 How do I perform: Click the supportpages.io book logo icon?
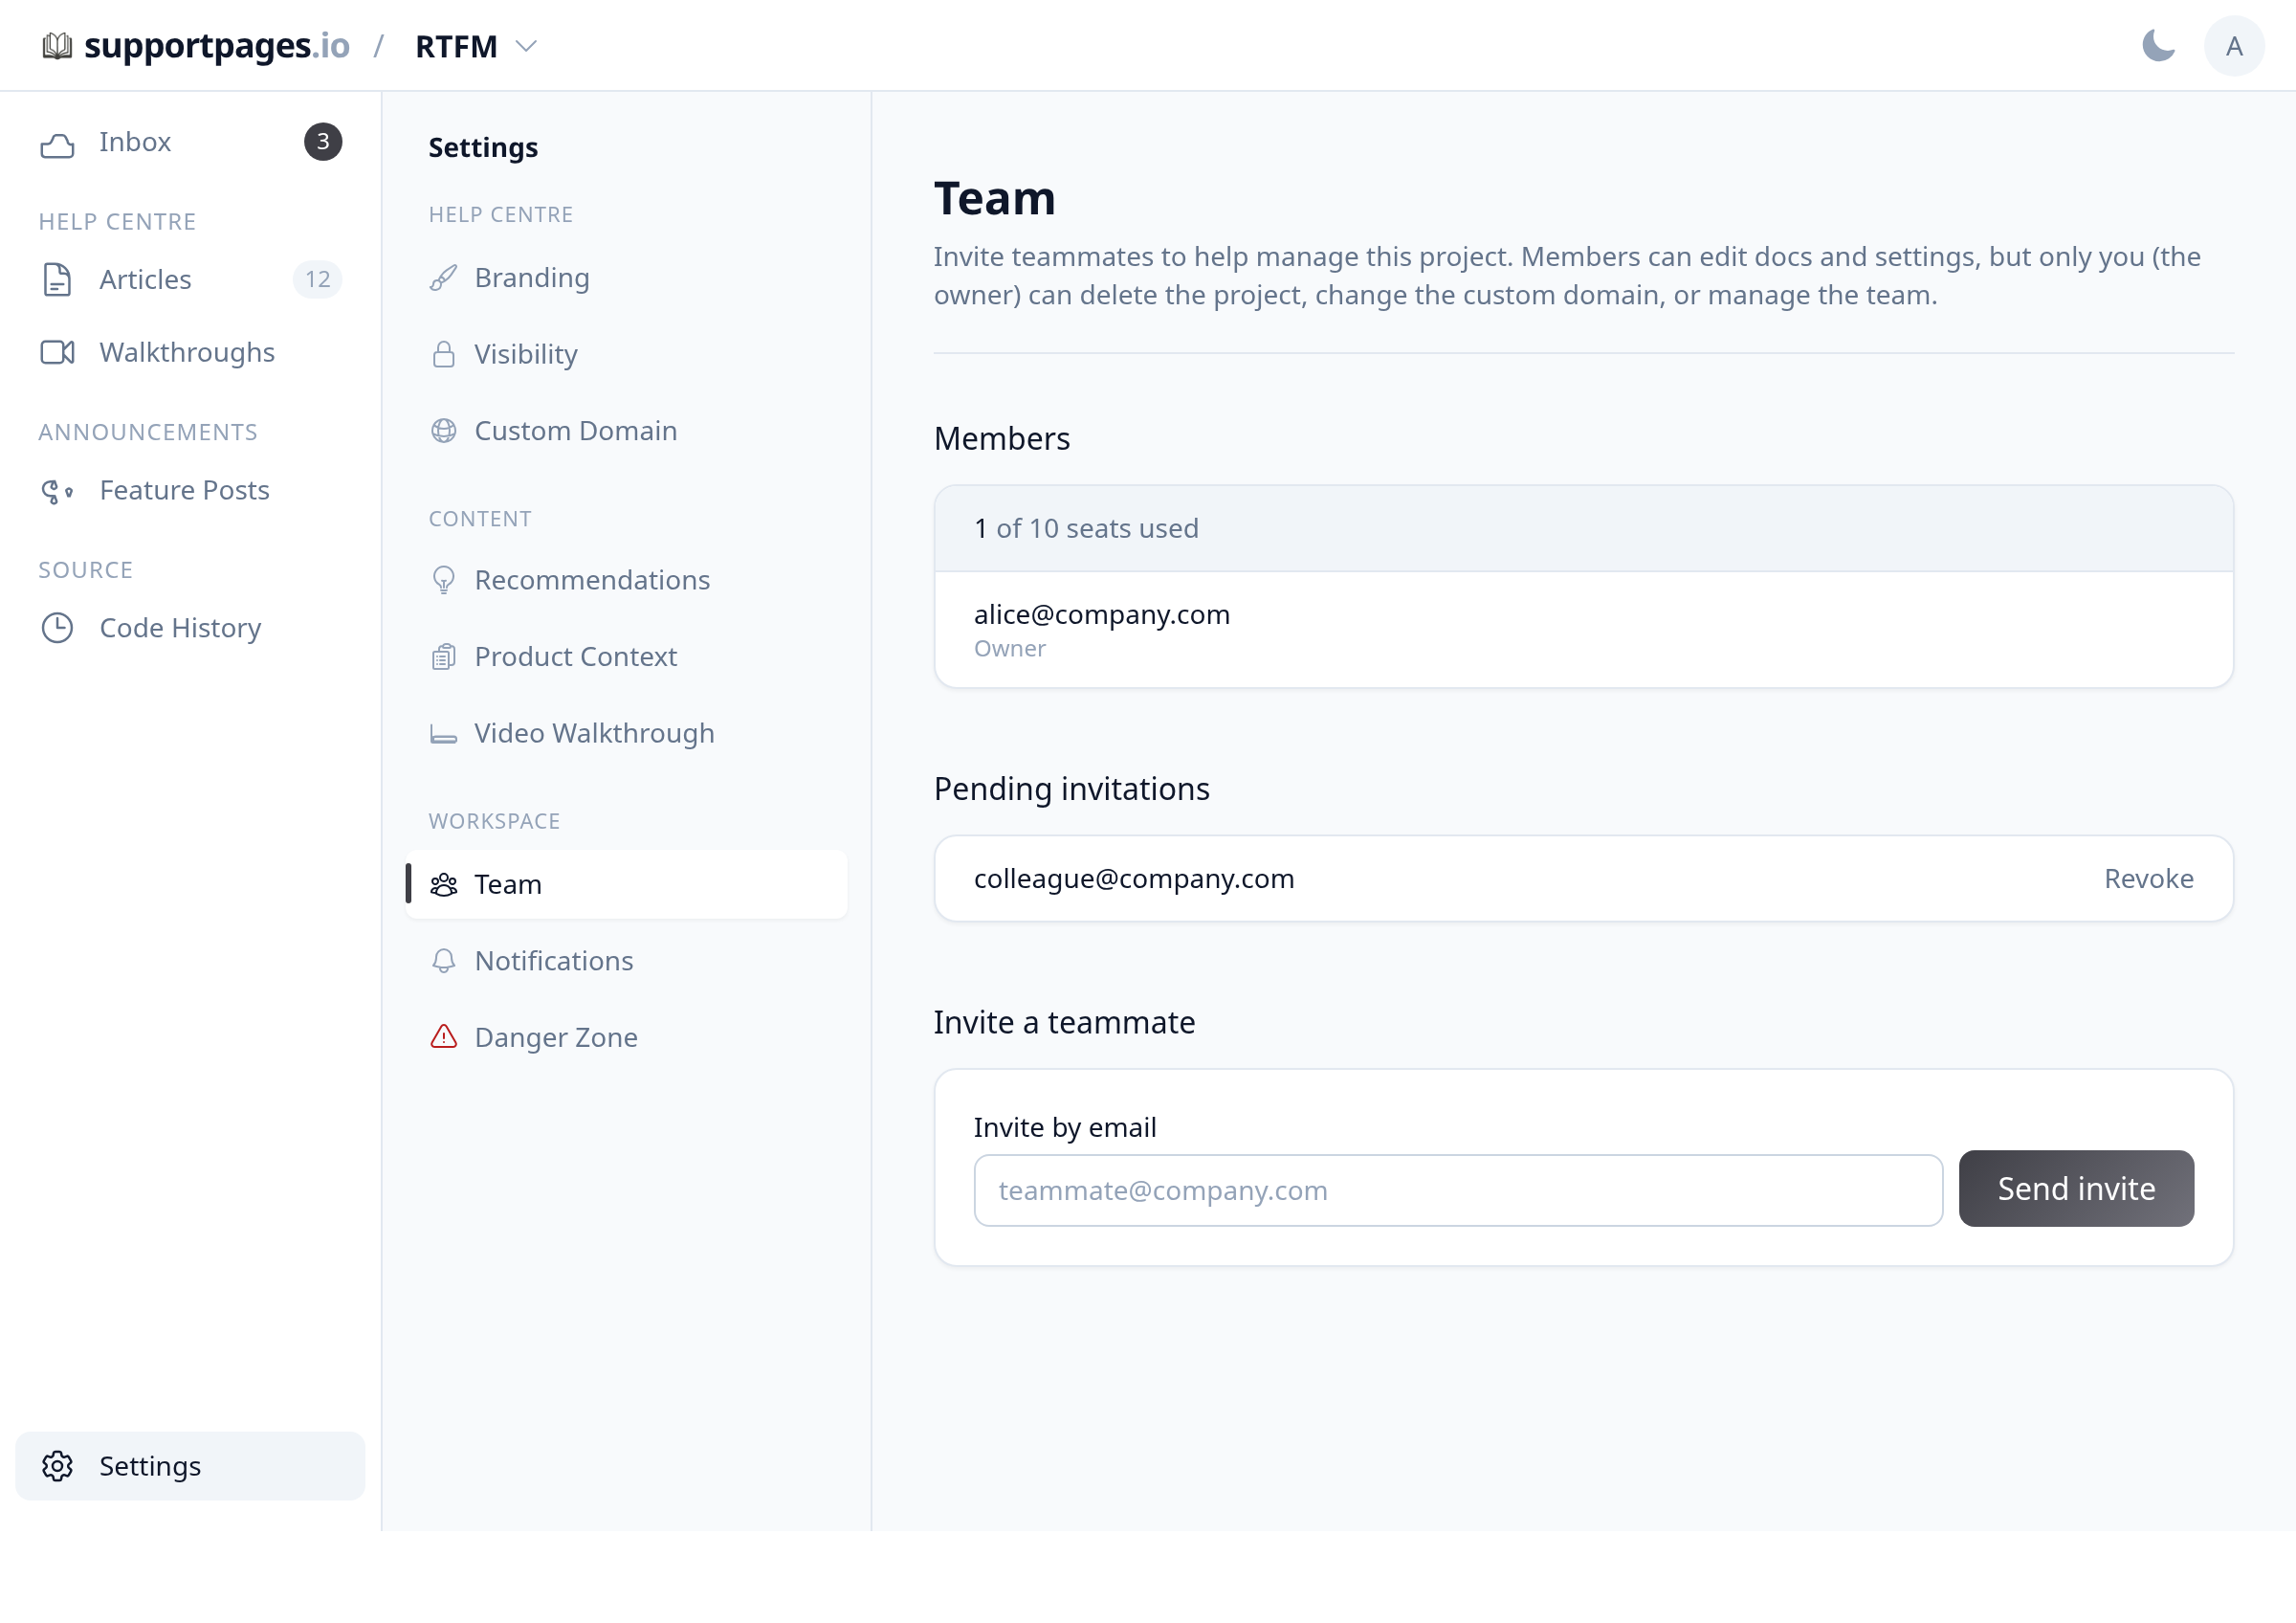tap(57, 46)
